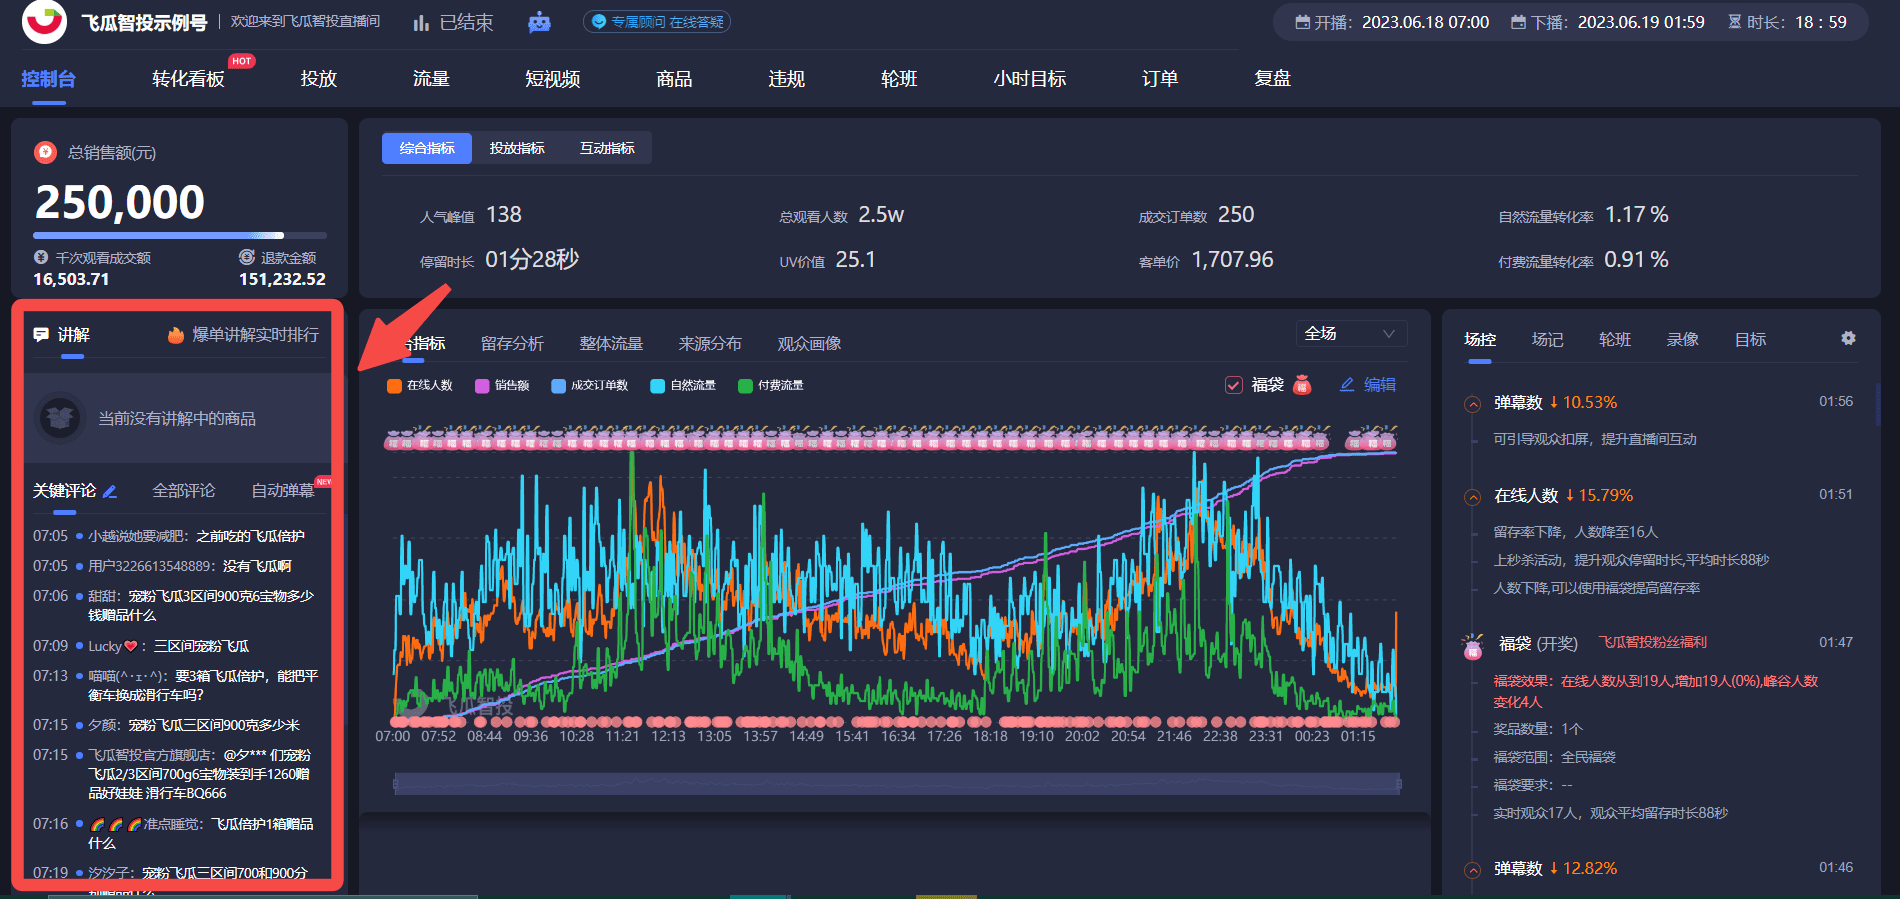1900x899 pixels.
Task: Select the 控制台 nav tab
Action: tap(48, 79)
